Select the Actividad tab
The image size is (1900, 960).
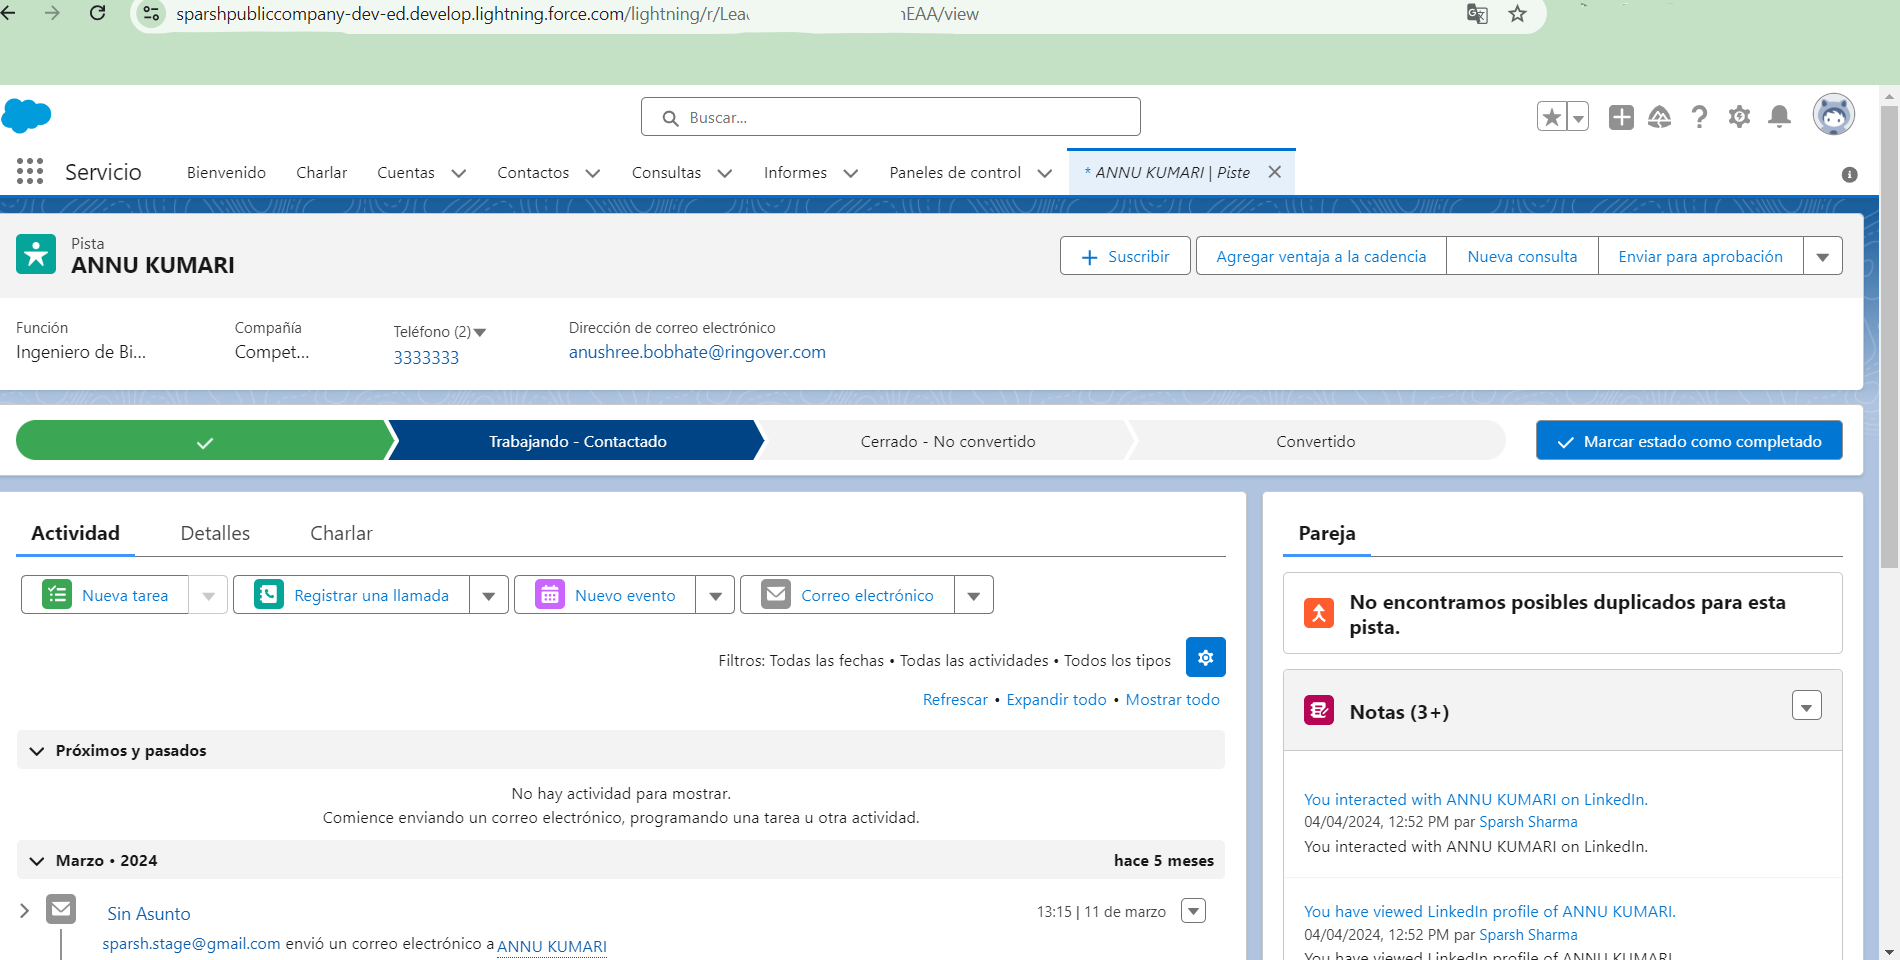(75, 533)
